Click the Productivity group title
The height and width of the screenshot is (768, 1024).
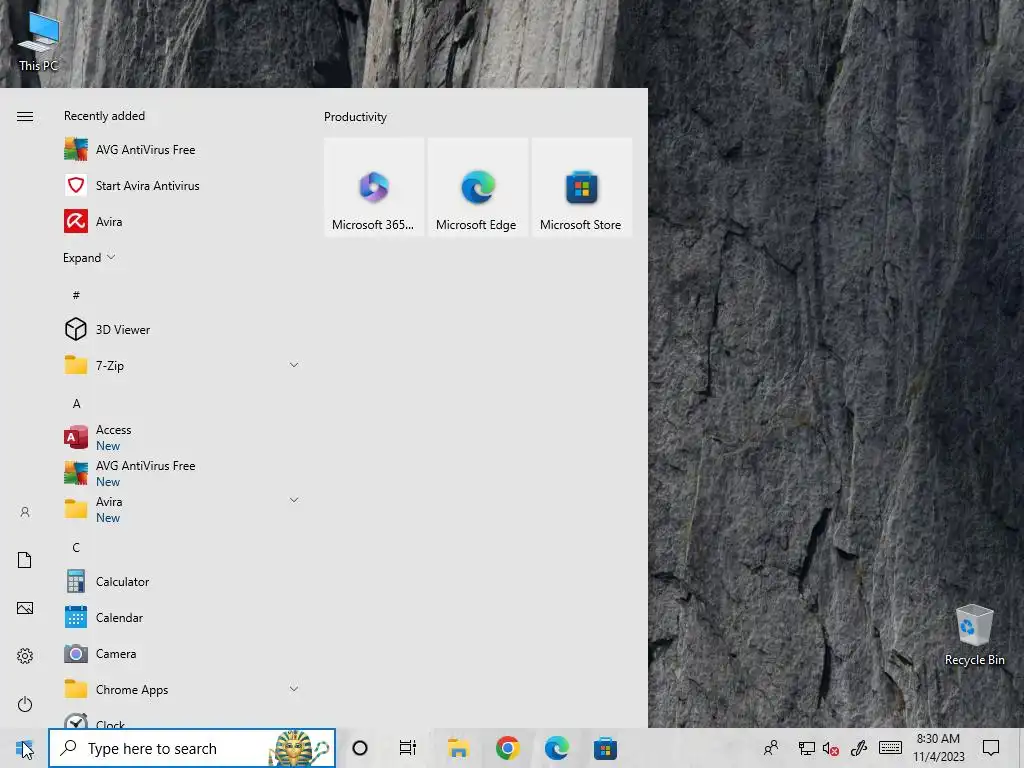click(355, 117)
